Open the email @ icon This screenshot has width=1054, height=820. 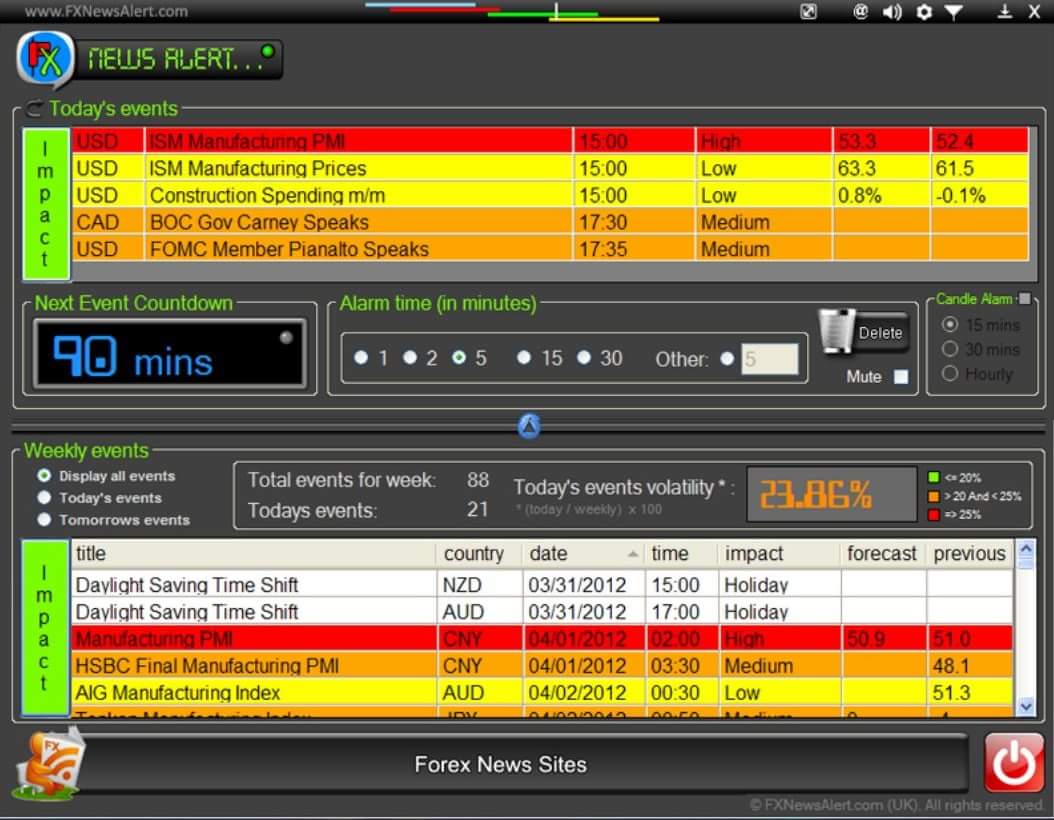(860, 11)
